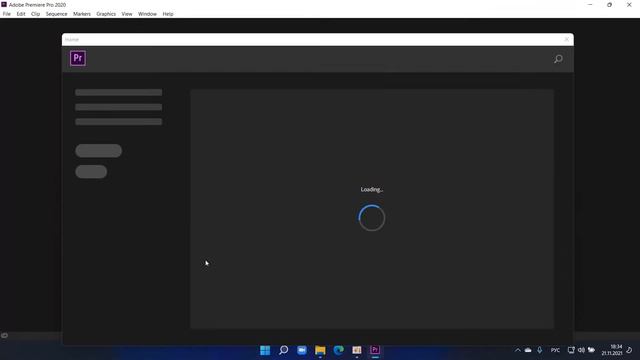
Task: Close the Home dialog
Action: tap(567, 40)
